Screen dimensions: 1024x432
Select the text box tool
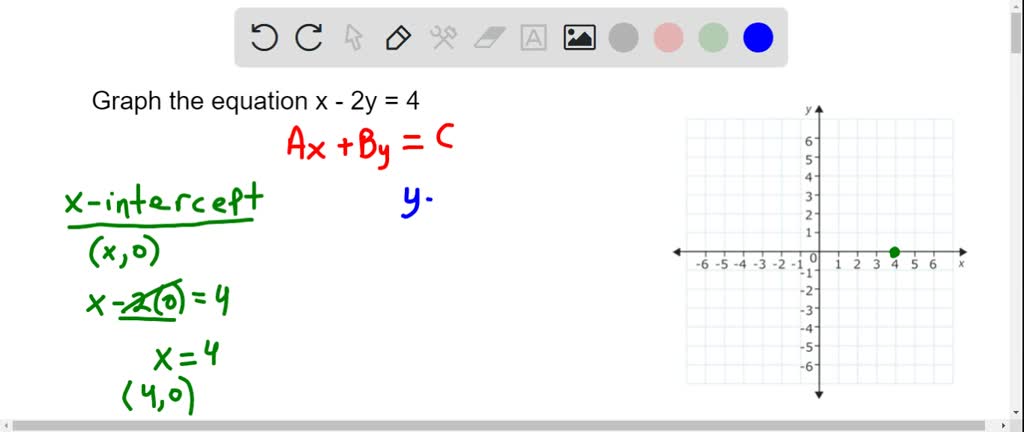[x=534, y=38]
